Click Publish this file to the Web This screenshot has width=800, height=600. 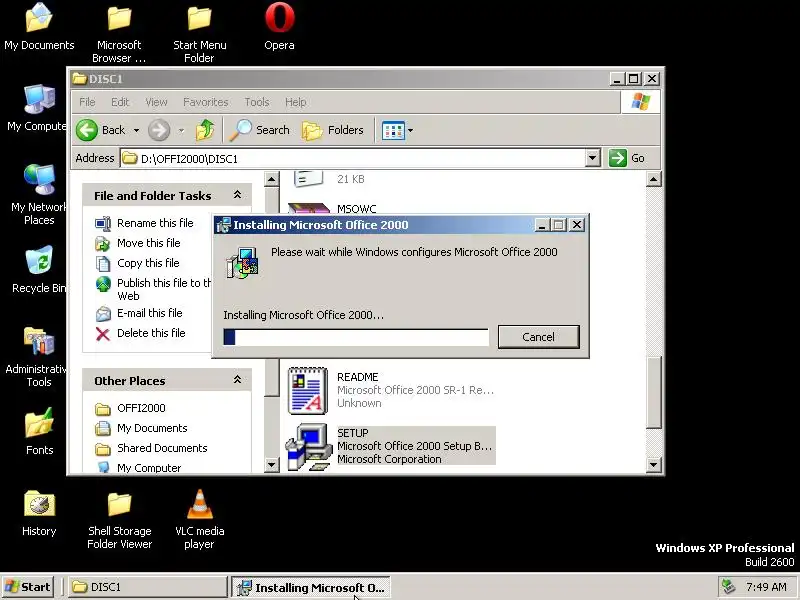pos(164,289)
